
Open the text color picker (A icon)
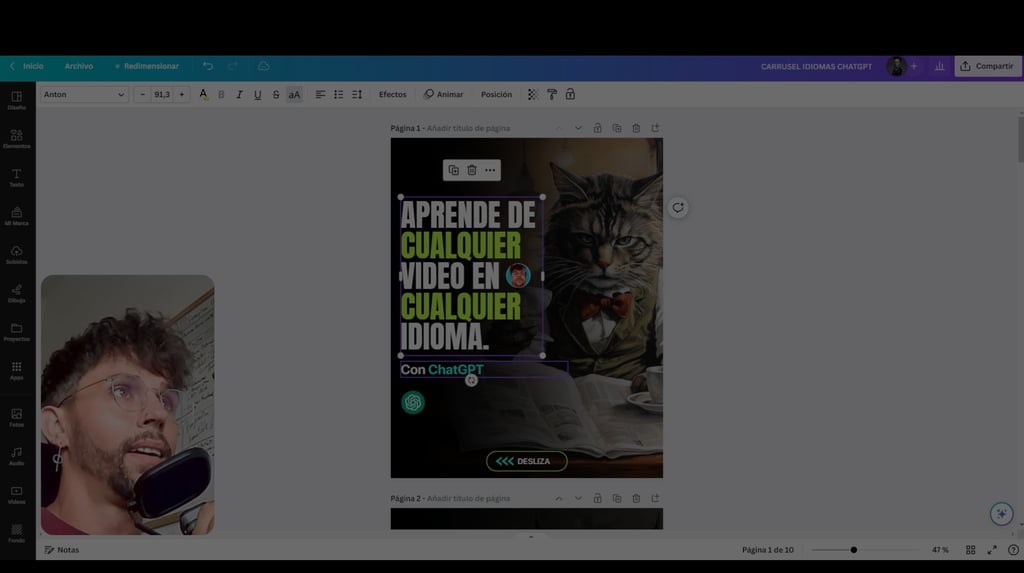203,95
